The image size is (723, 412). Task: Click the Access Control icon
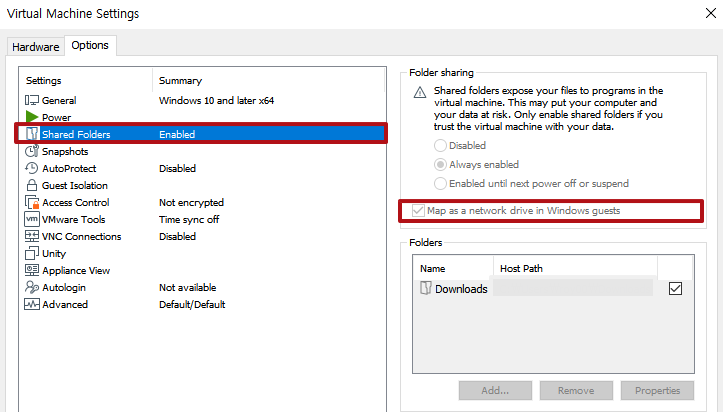(x=32, y=202)
